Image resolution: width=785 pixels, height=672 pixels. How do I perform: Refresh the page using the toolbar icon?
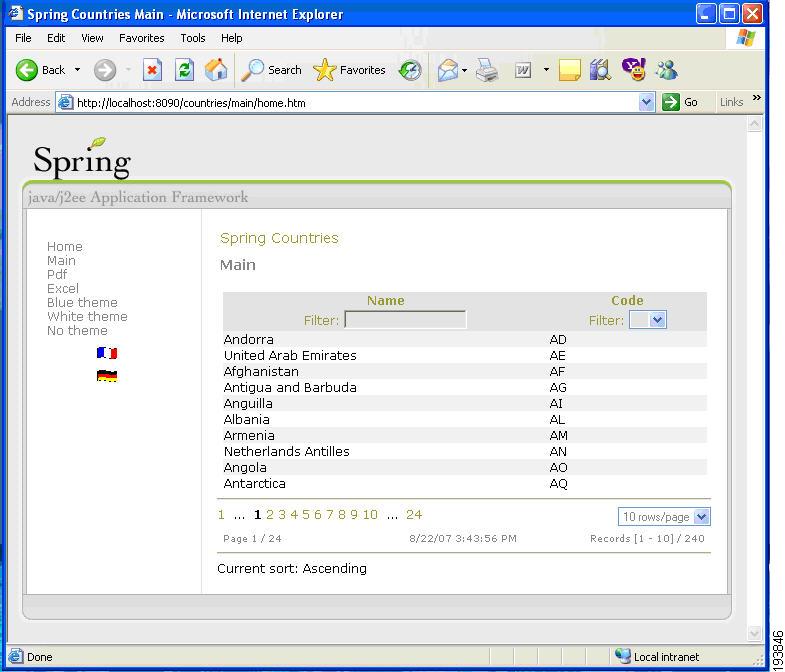184,70
